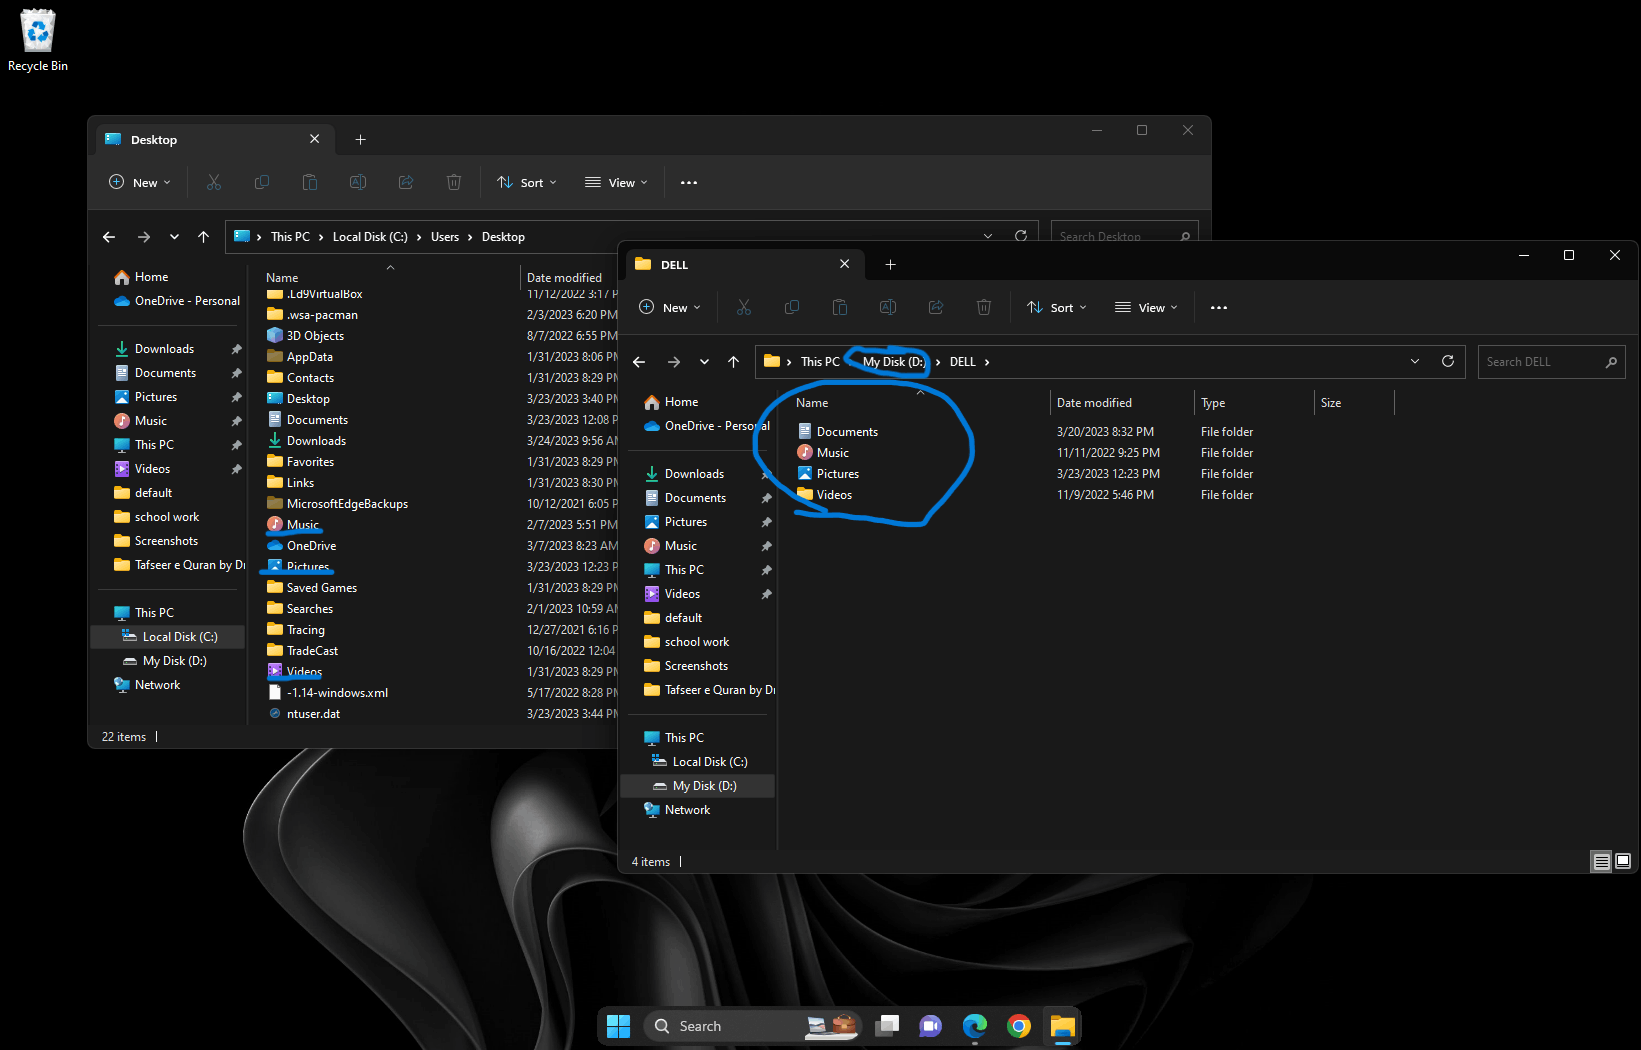1641x1050 pixels.
Task: Open the View dropdown in Desktop window
Action: (617, 182)
